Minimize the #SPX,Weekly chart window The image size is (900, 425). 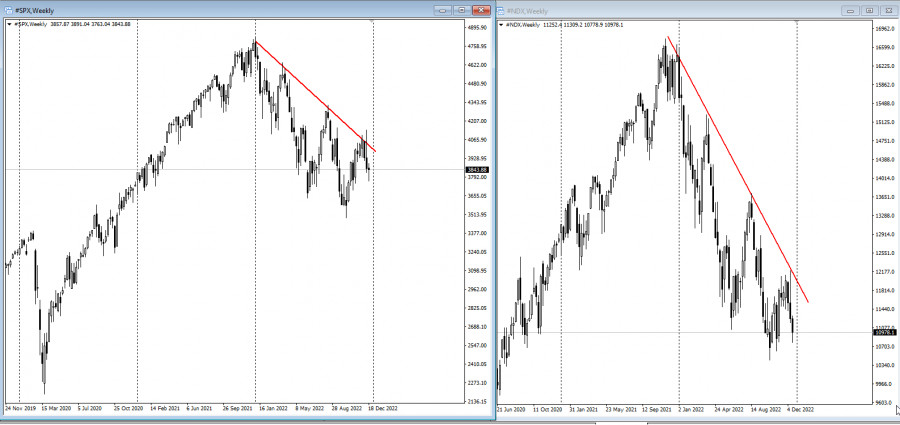click(443, 10)
